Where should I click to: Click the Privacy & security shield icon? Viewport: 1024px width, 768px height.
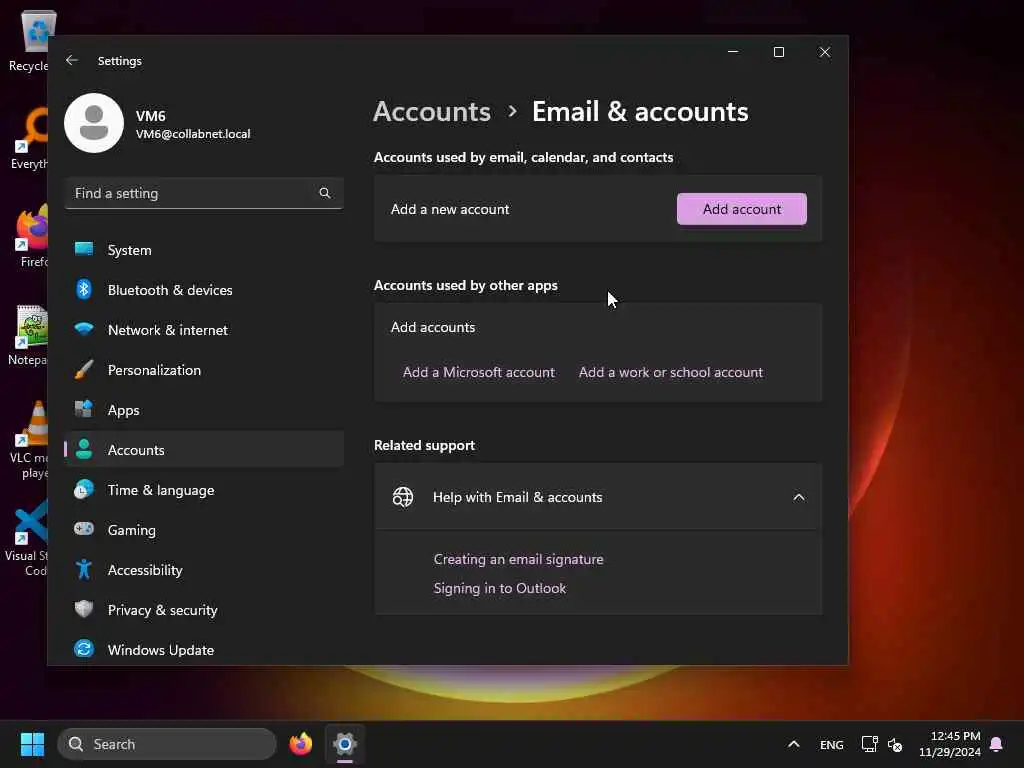[84, 609]
